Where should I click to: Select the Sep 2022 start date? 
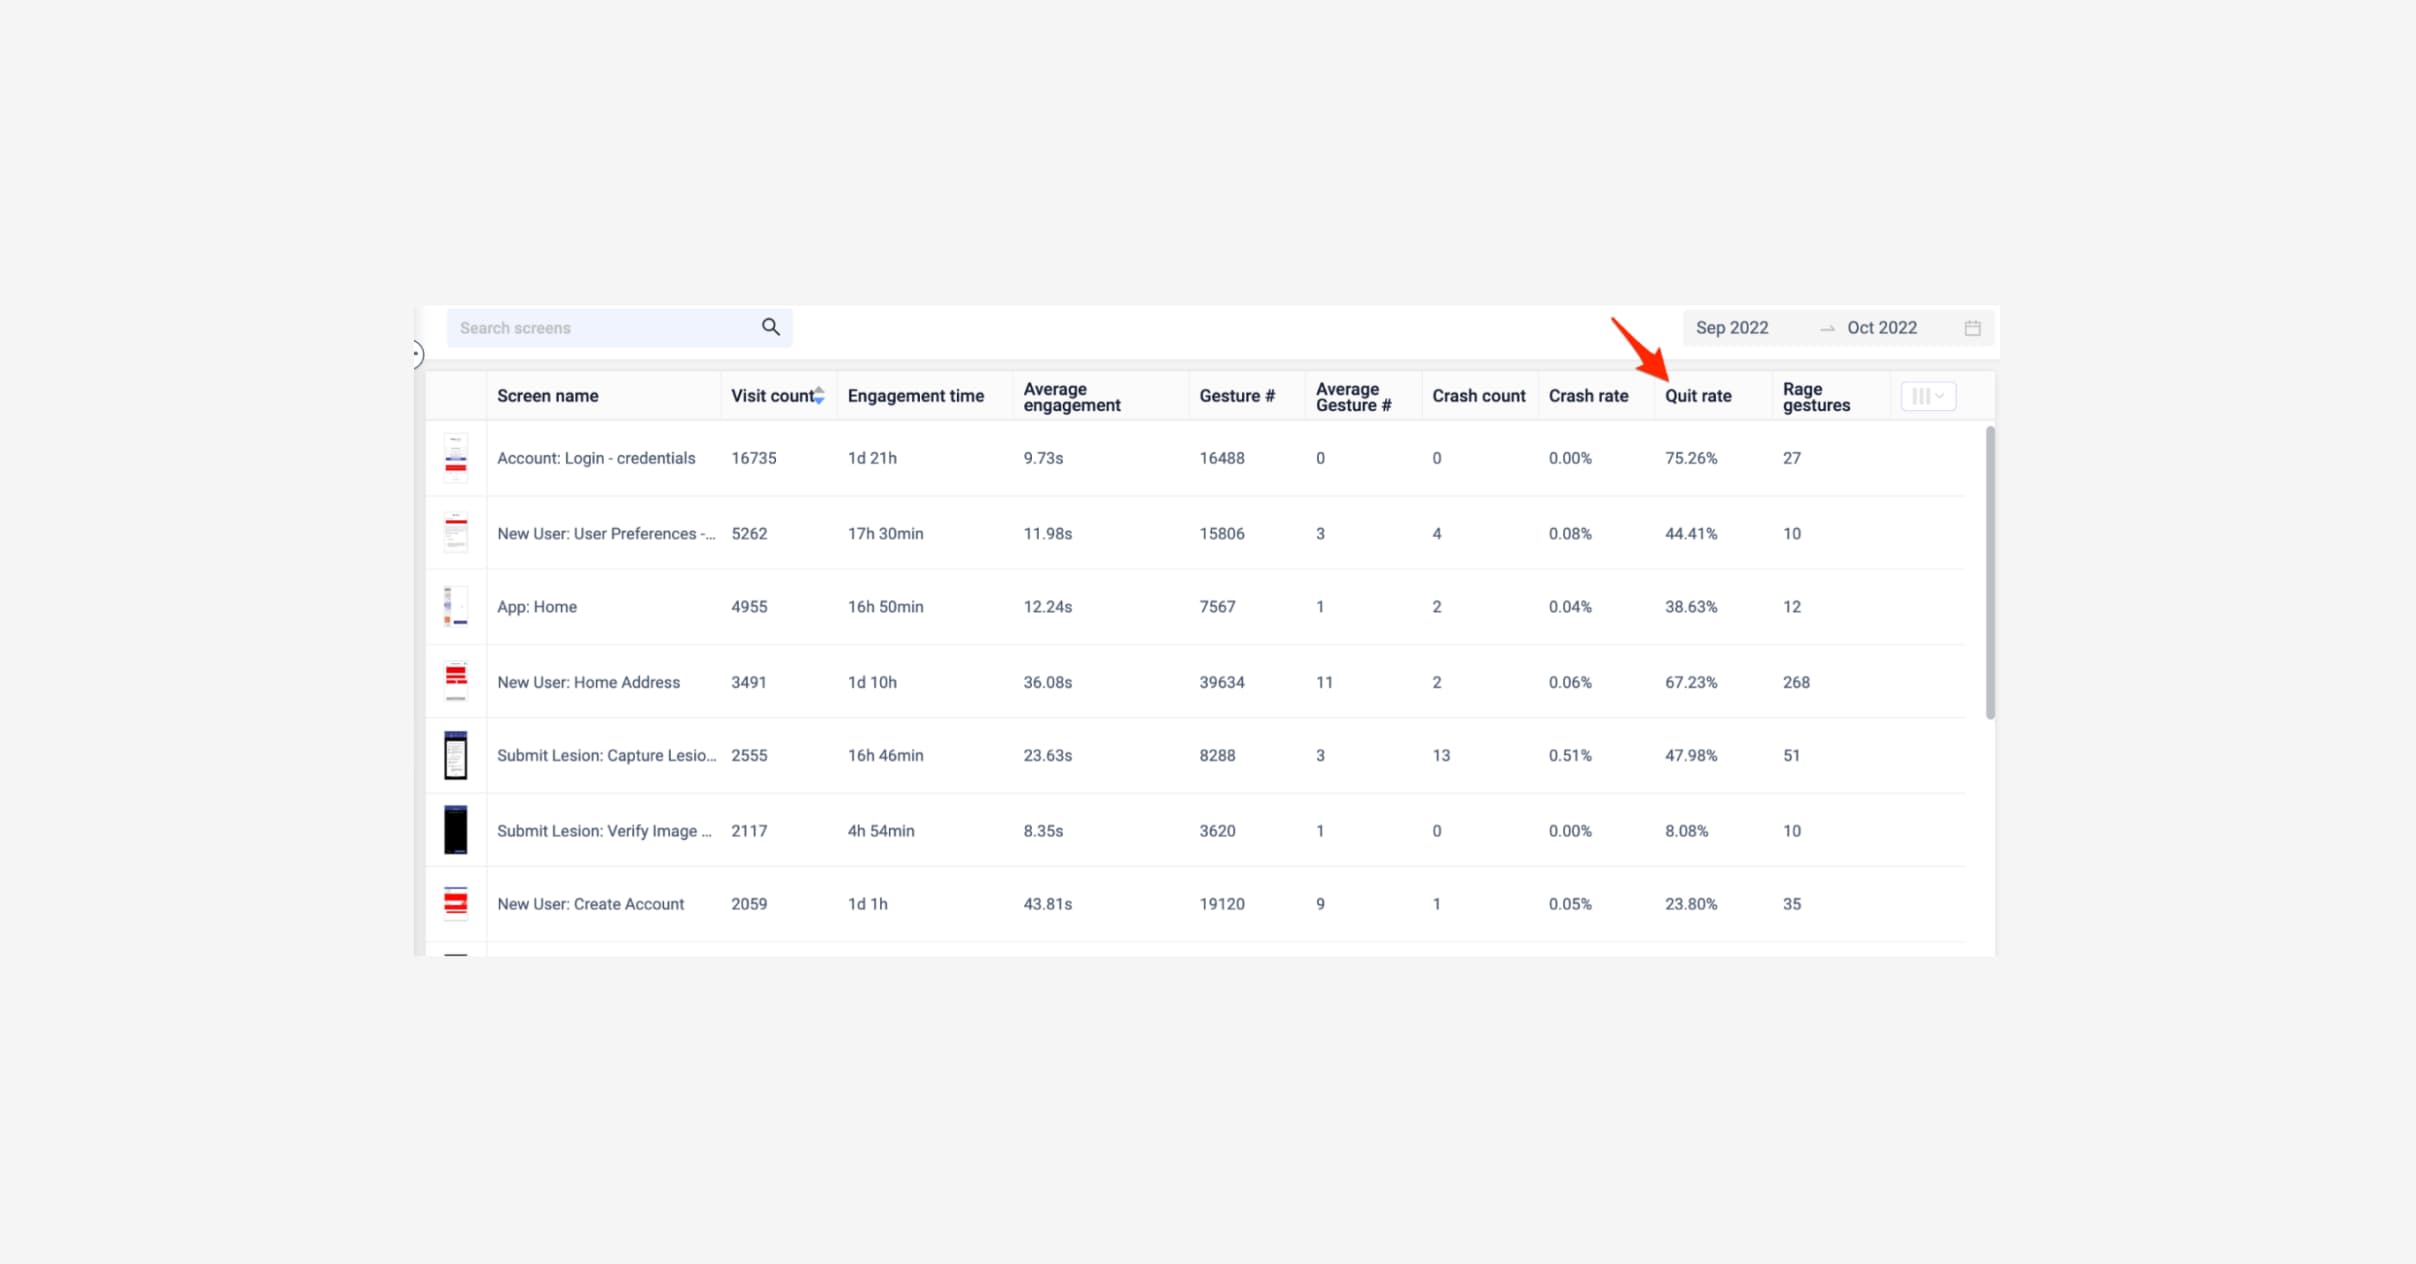click(1732, 328)
